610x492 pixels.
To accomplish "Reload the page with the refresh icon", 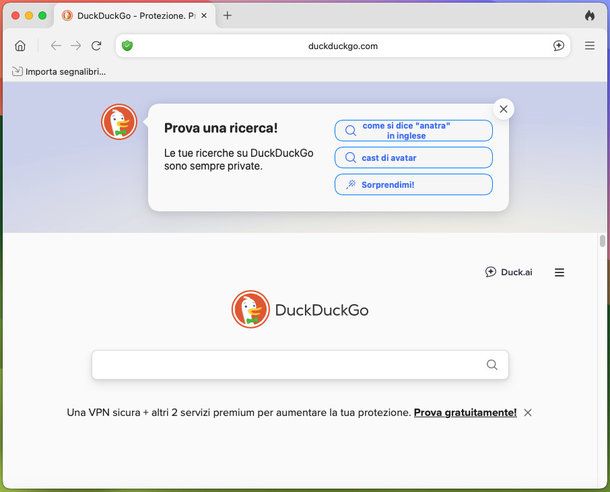I will pyautogui.click(x=96, y=46).
